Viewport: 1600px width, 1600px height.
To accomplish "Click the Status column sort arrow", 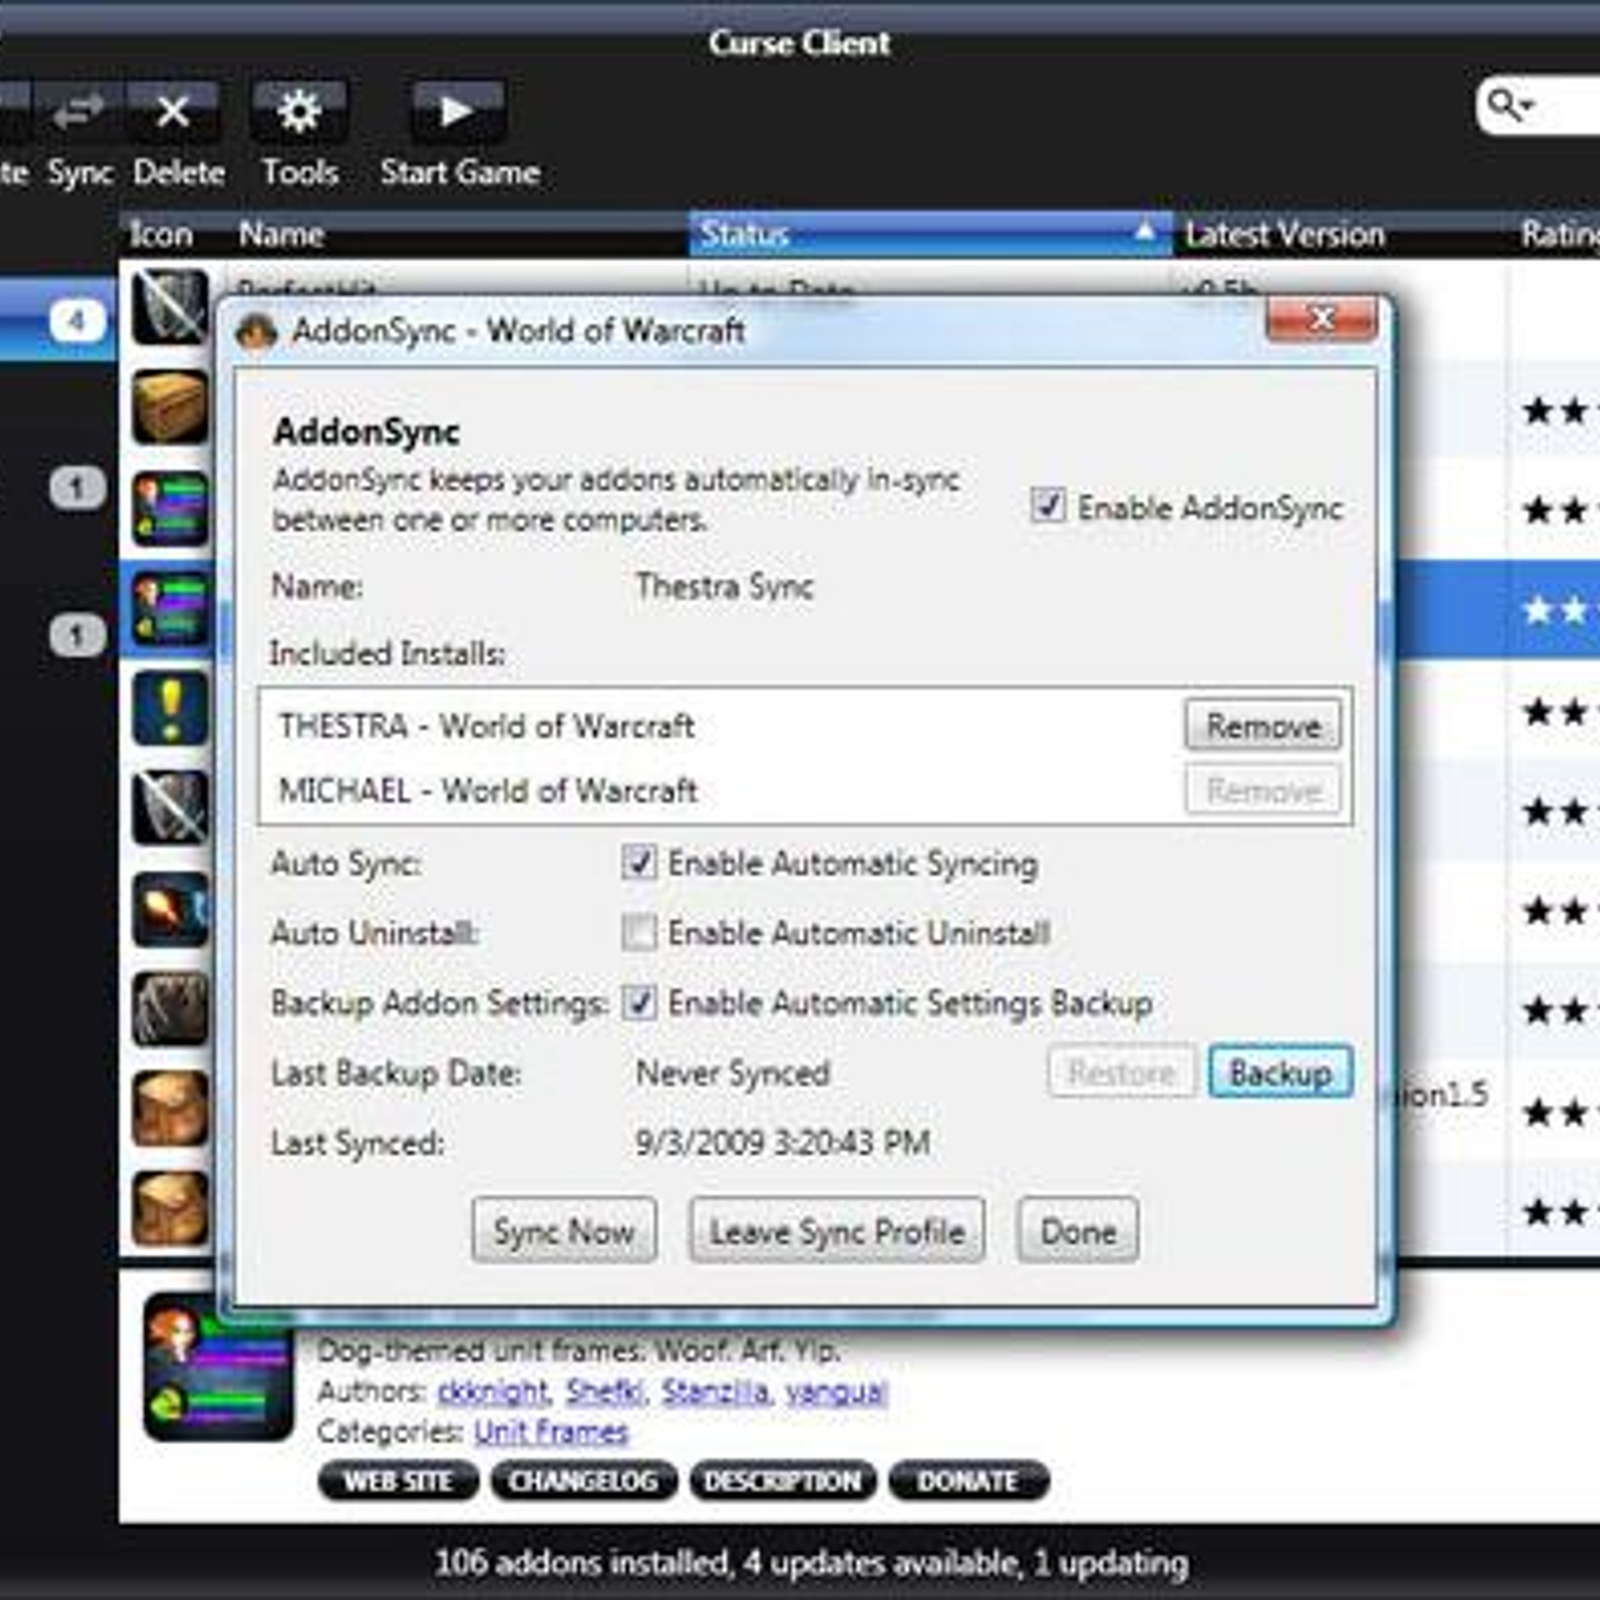I will pyautogui.click(x=1144, y=232).
